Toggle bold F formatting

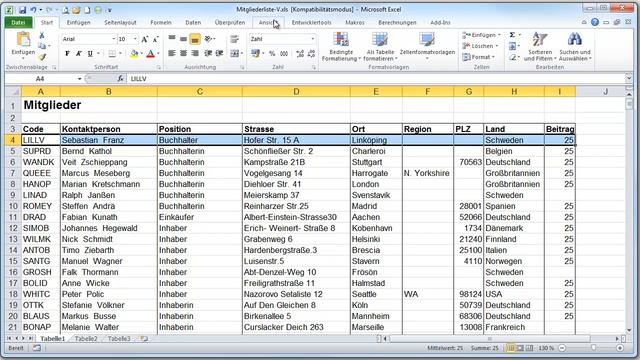coord(67,53)
